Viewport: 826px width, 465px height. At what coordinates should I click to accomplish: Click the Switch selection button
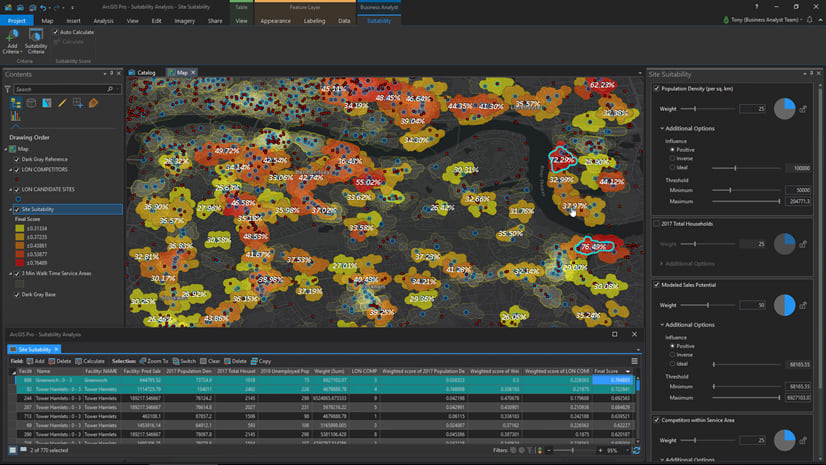point(183,361)
